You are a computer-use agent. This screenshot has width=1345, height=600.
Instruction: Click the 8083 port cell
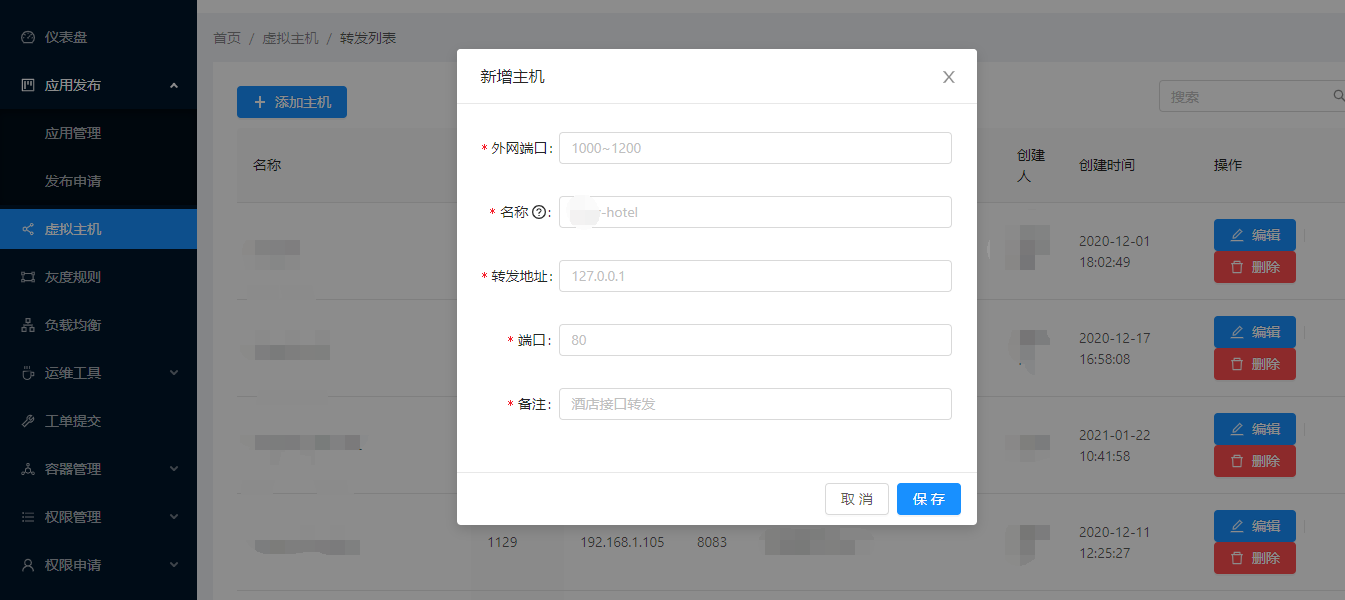point(712,542)
